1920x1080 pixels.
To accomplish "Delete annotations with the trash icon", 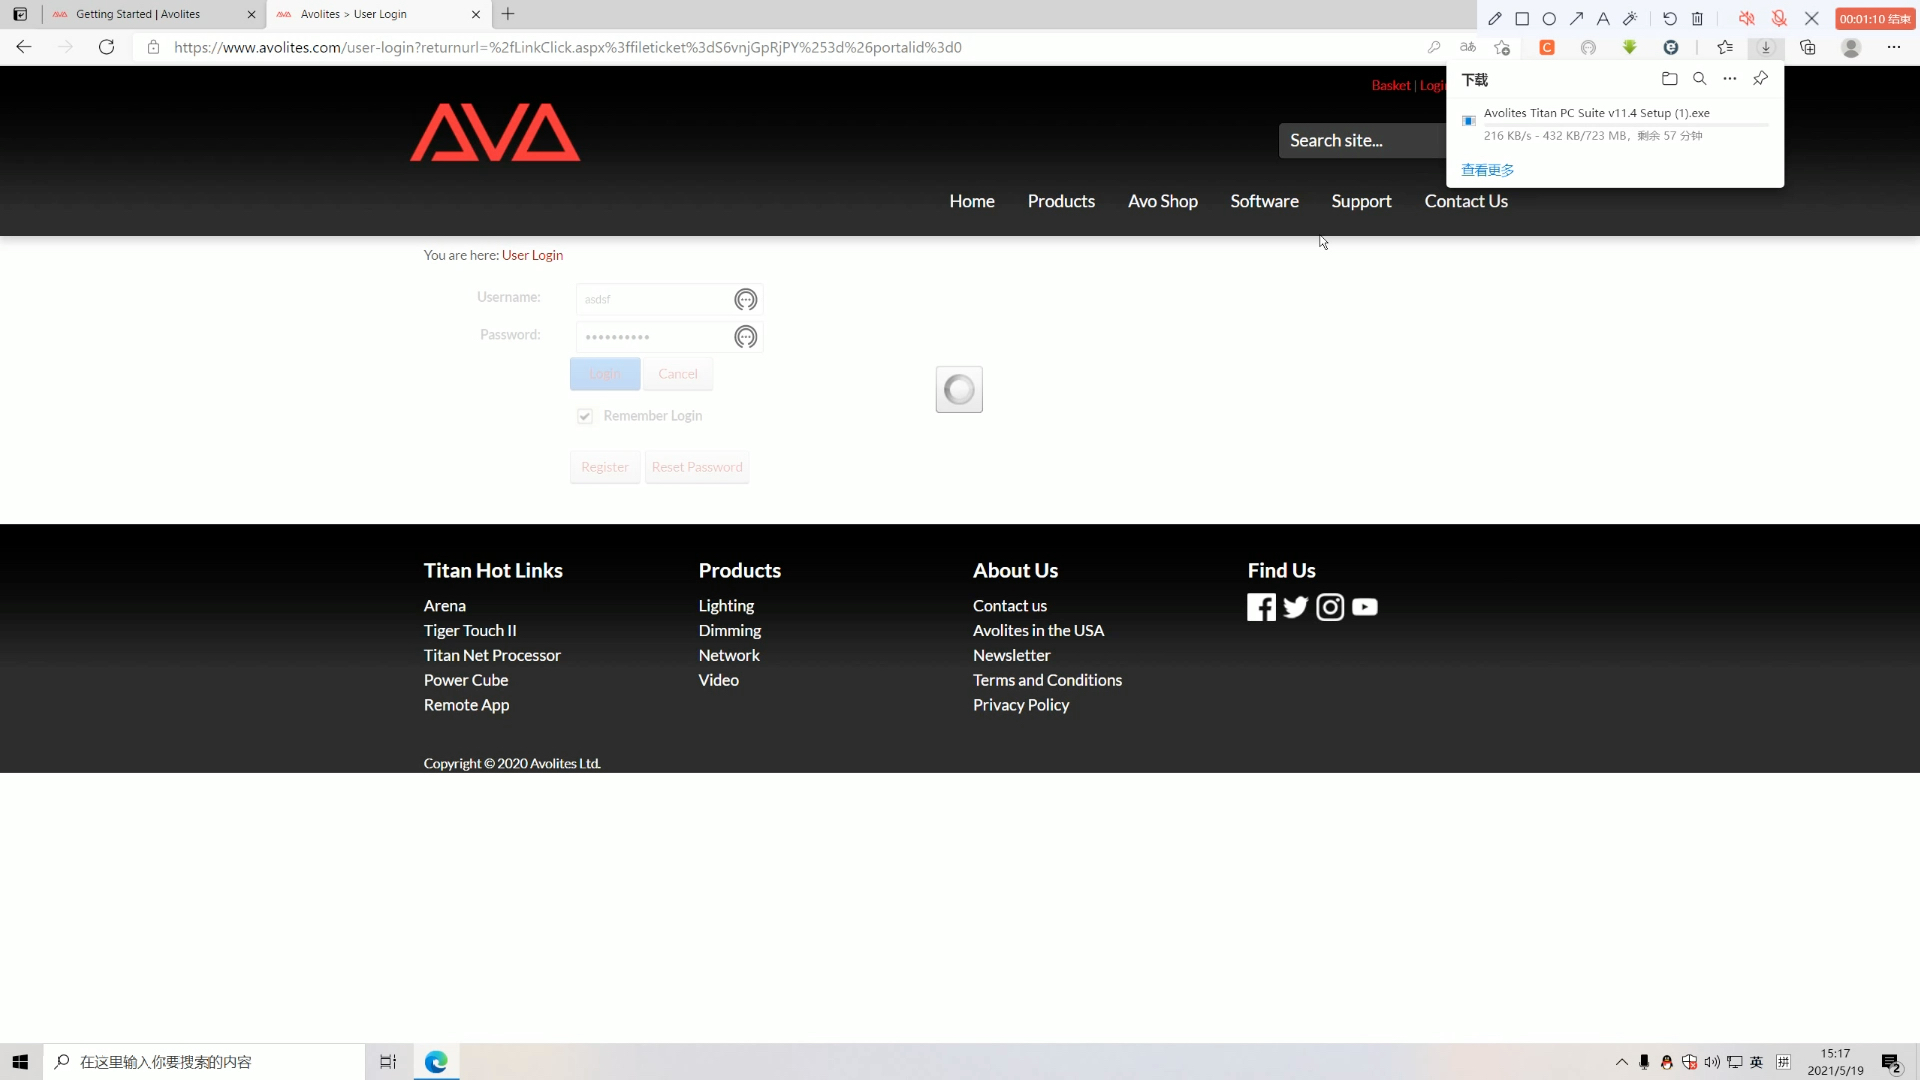I will (1697, 19).
